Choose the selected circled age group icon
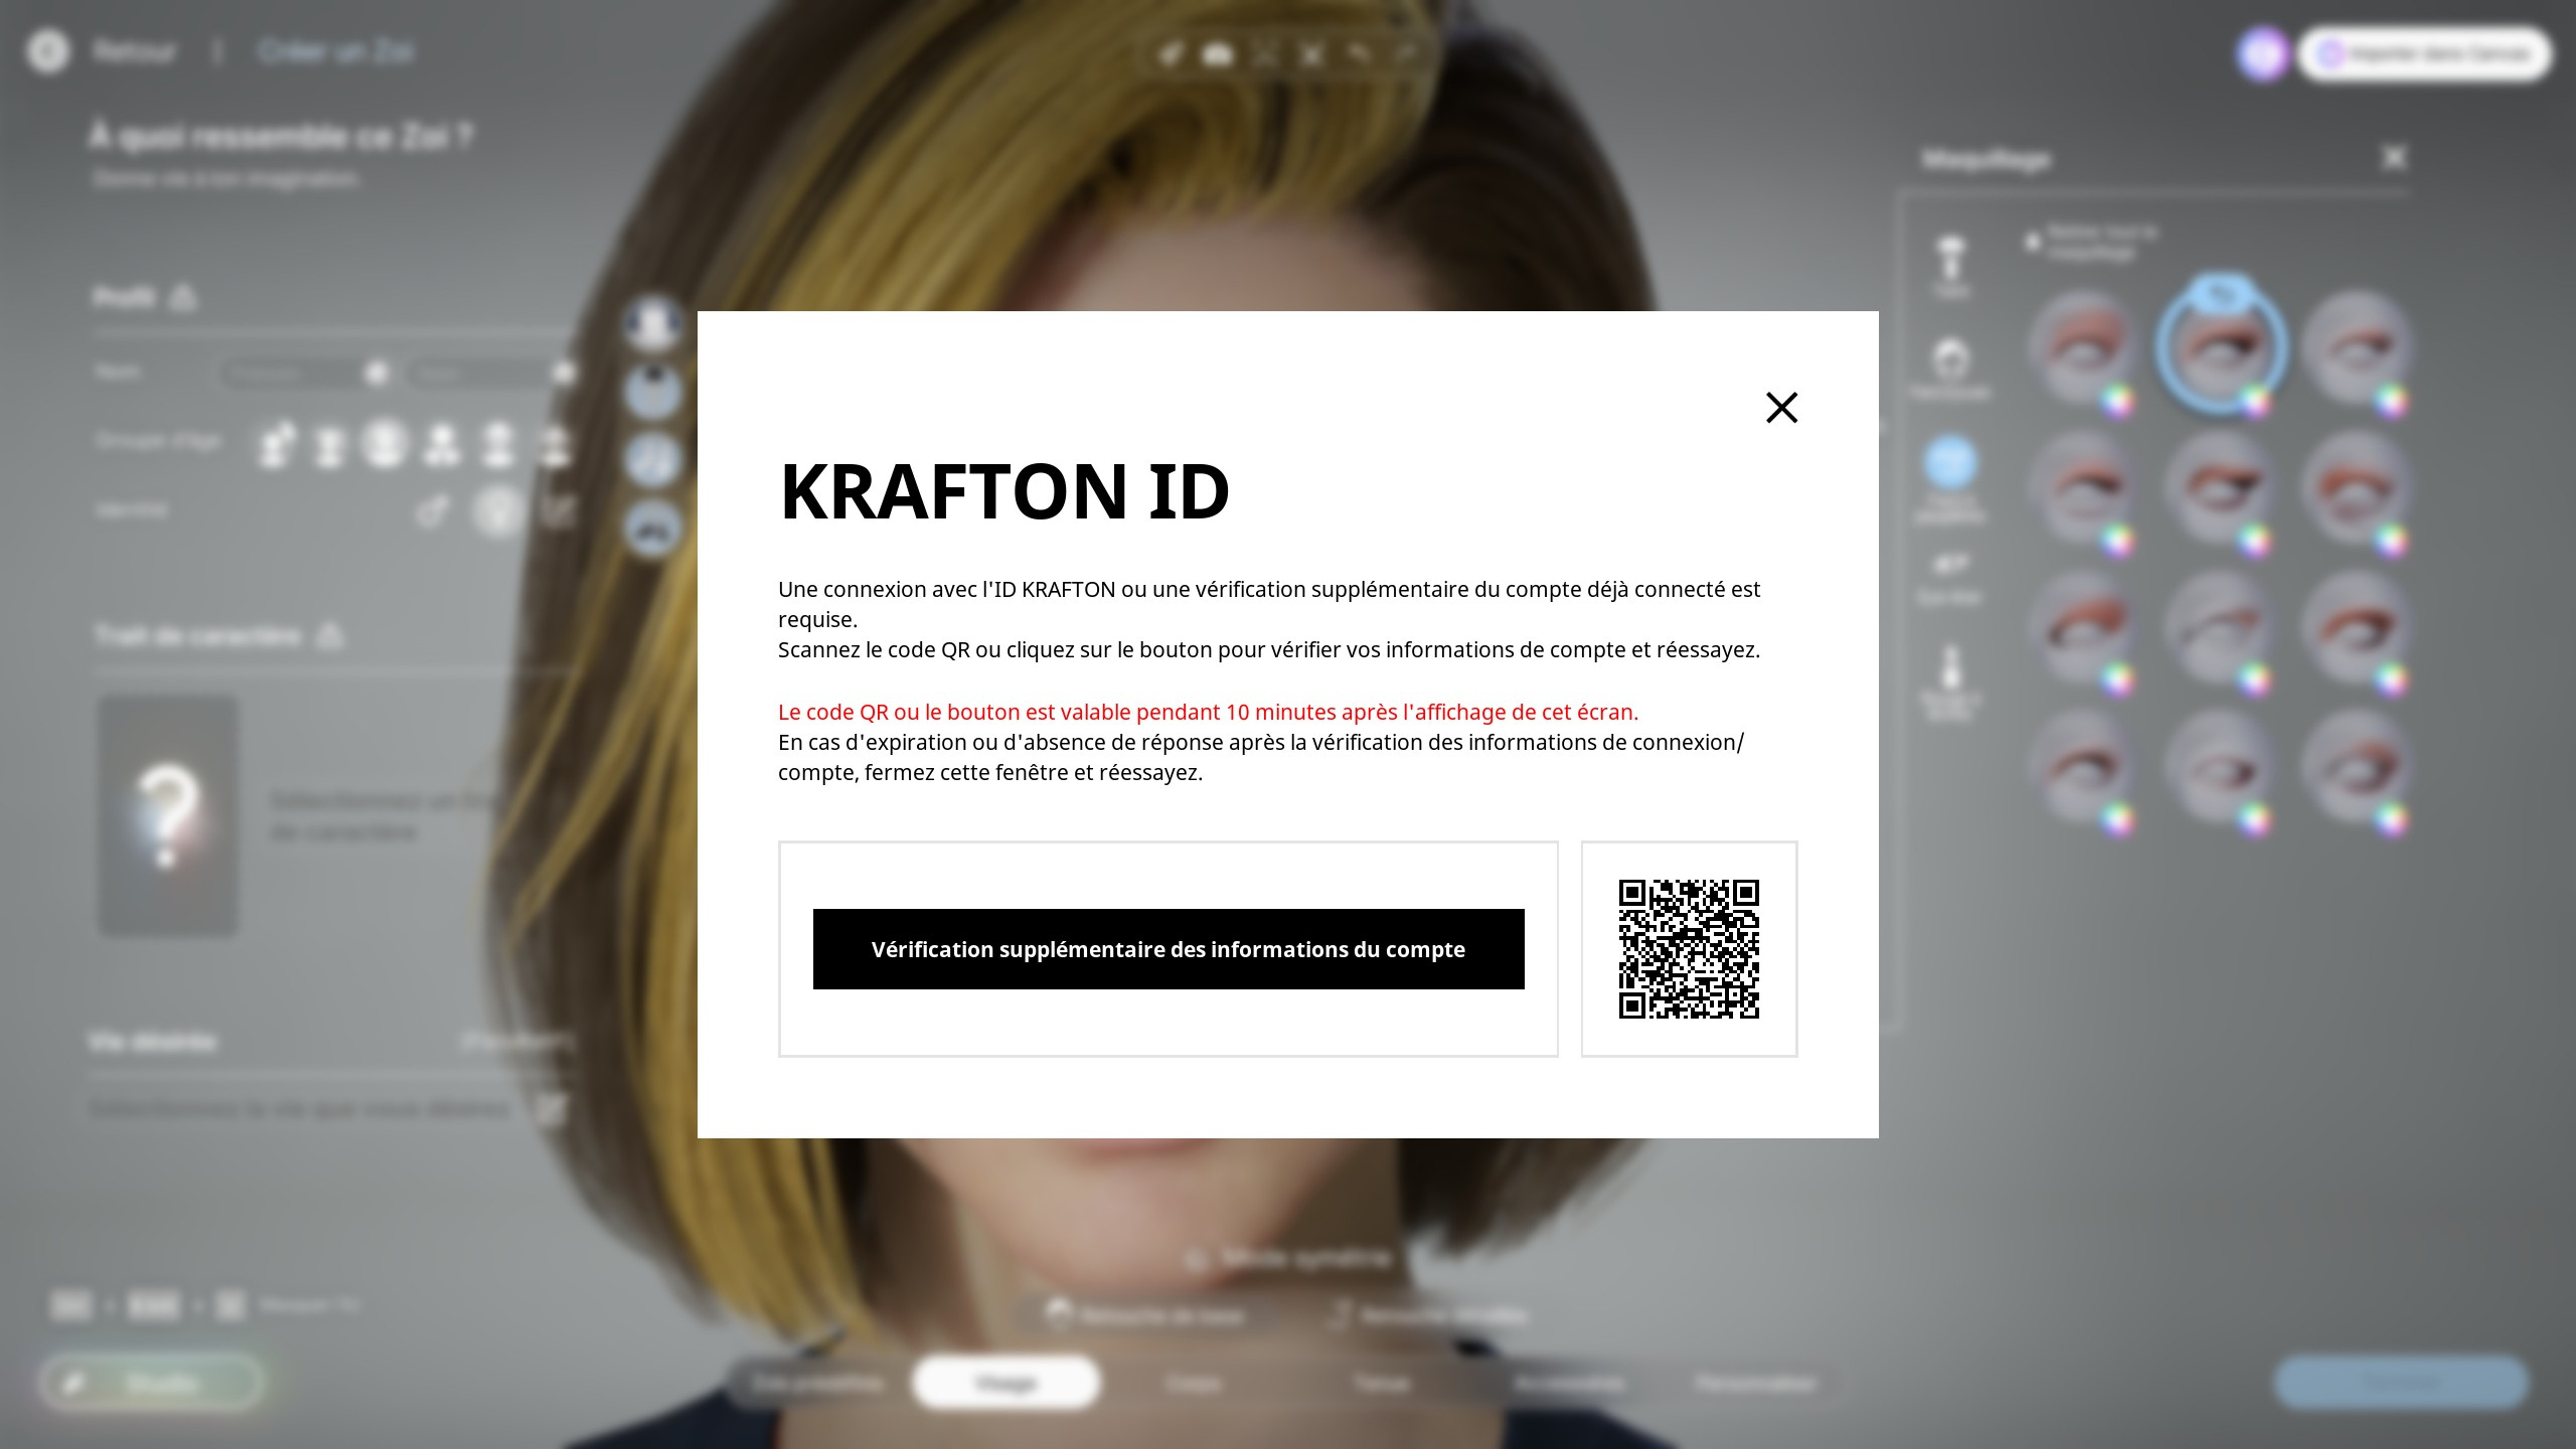This screenshot has width=2576, height=1449. pyautogui.click(x=385, y=444)
